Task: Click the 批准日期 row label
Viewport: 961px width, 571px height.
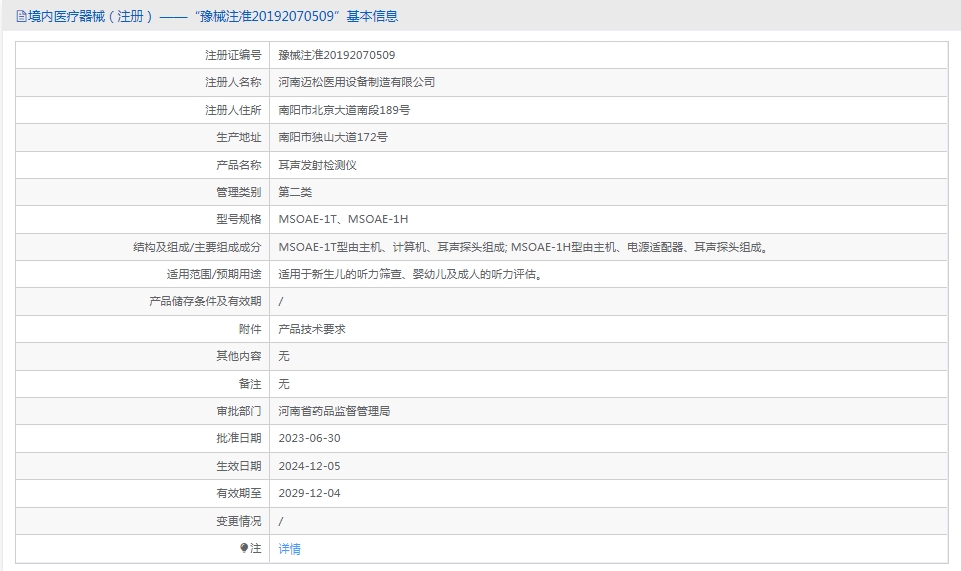Action: [238, 438]
